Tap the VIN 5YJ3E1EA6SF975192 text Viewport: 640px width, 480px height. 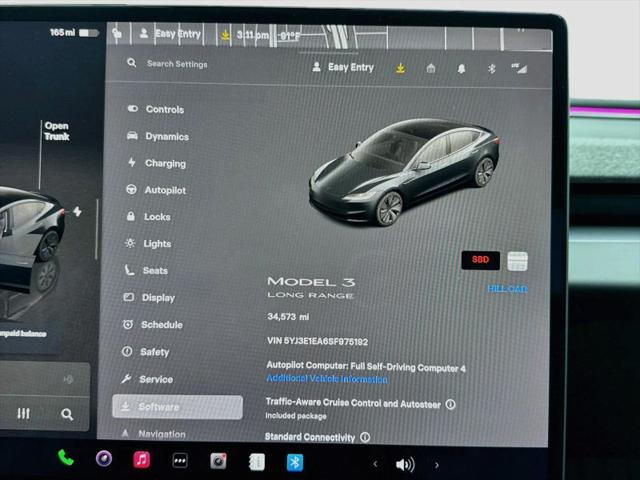coord(318,341)
